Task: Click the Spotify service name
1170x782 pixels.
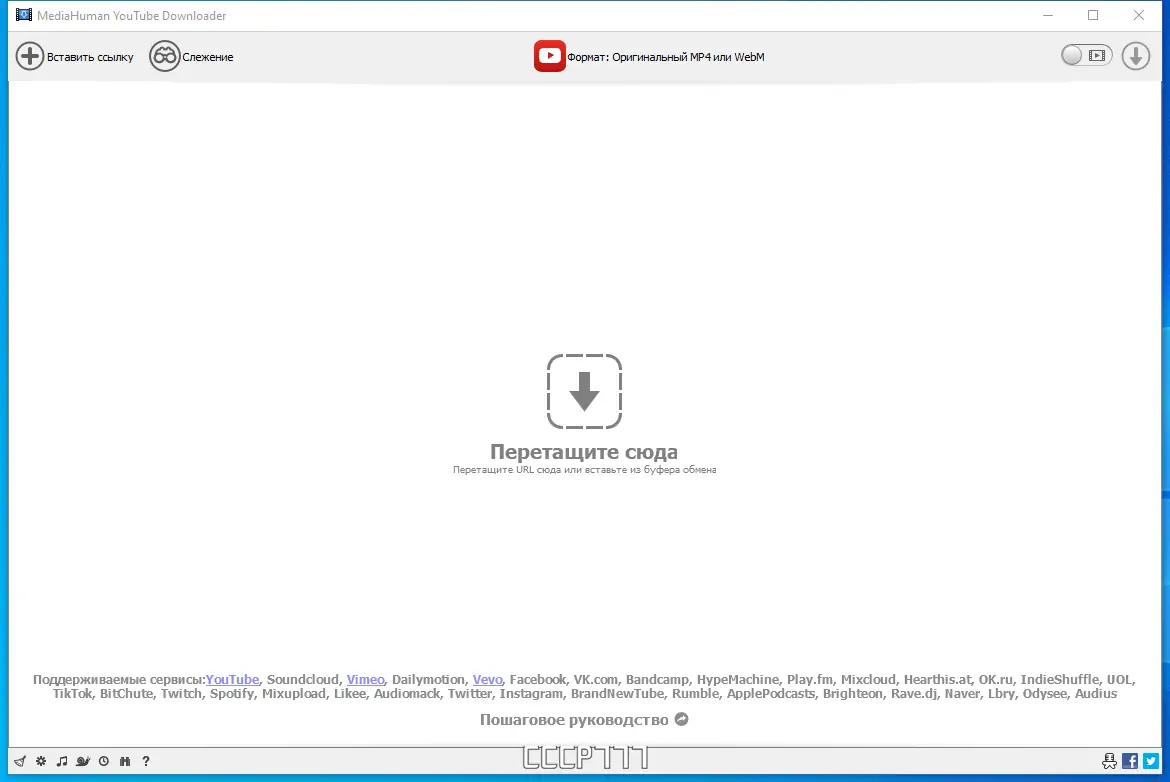Action: pos(232,694)
